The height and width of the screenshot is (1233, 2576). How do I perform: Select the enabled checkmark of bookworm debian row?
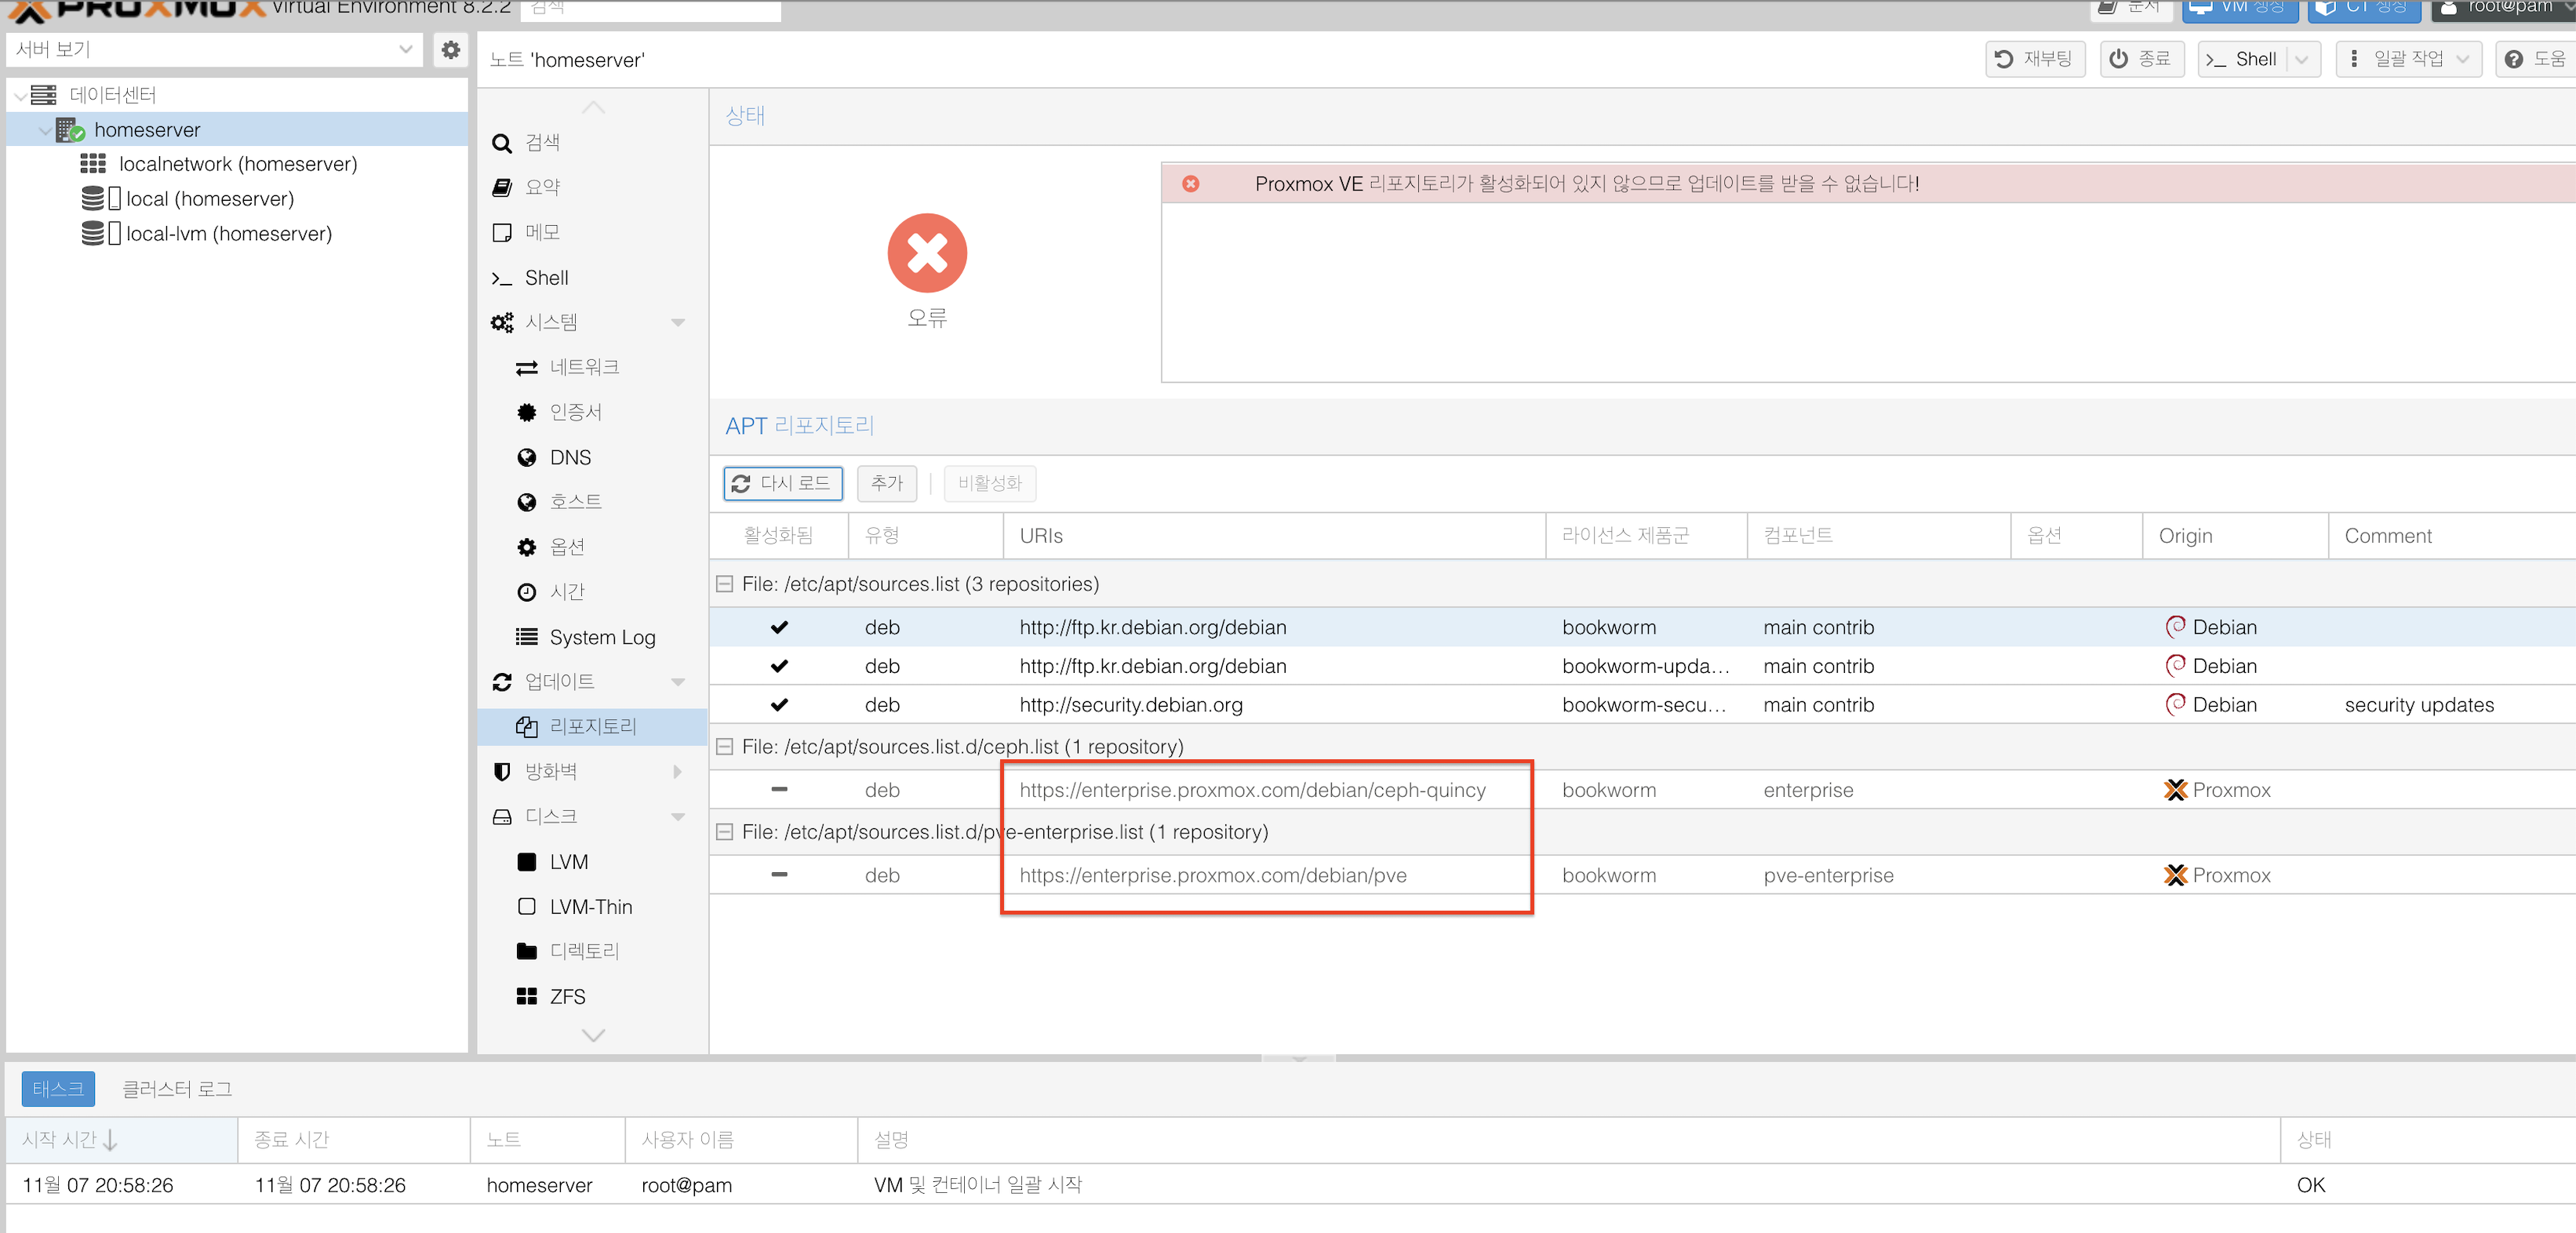click(779, 628)
